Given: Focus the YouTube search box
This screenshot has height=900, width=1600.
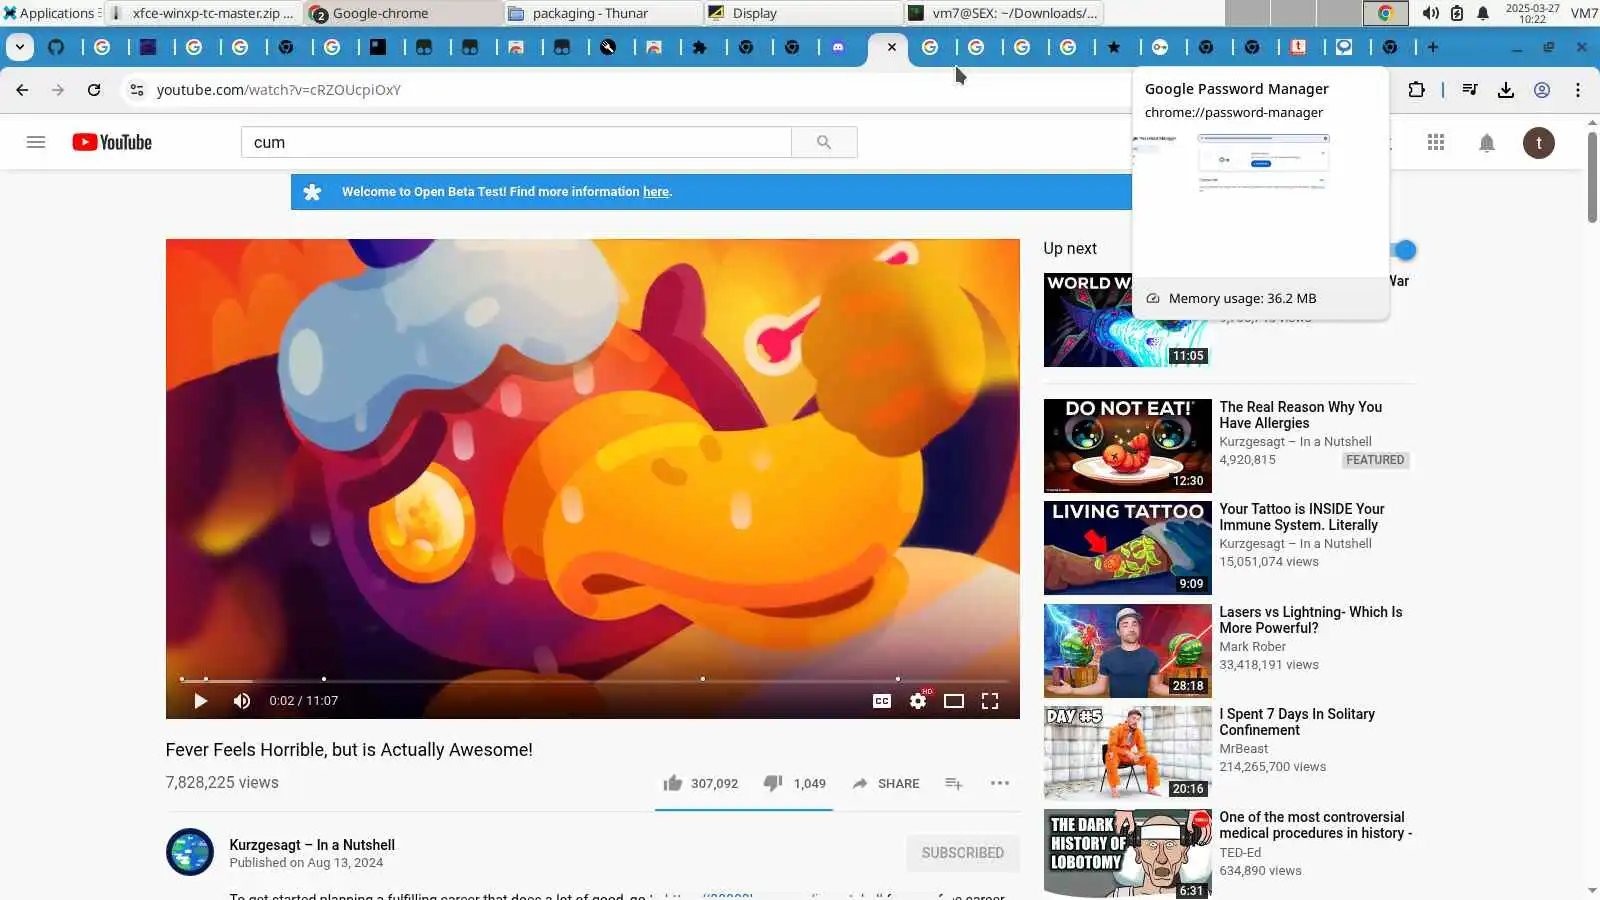Looking at the screenshot, I should [x=516, y=142].
